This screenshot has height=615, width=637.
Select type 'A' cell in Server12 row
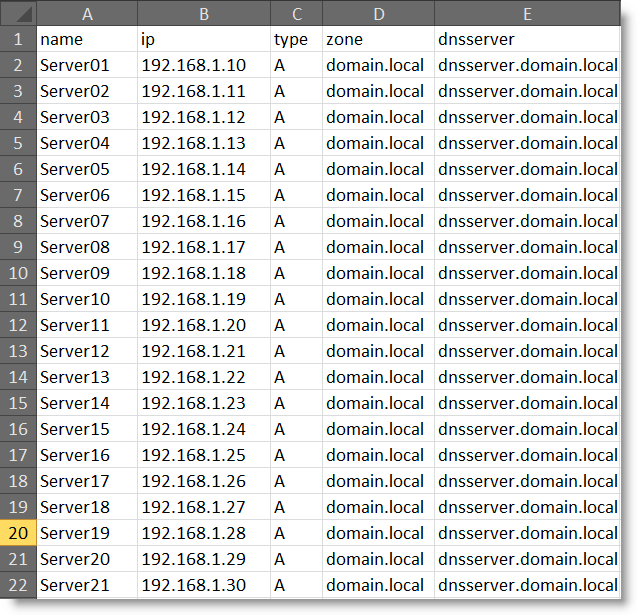pyautogui.click(x=297, y=351)
